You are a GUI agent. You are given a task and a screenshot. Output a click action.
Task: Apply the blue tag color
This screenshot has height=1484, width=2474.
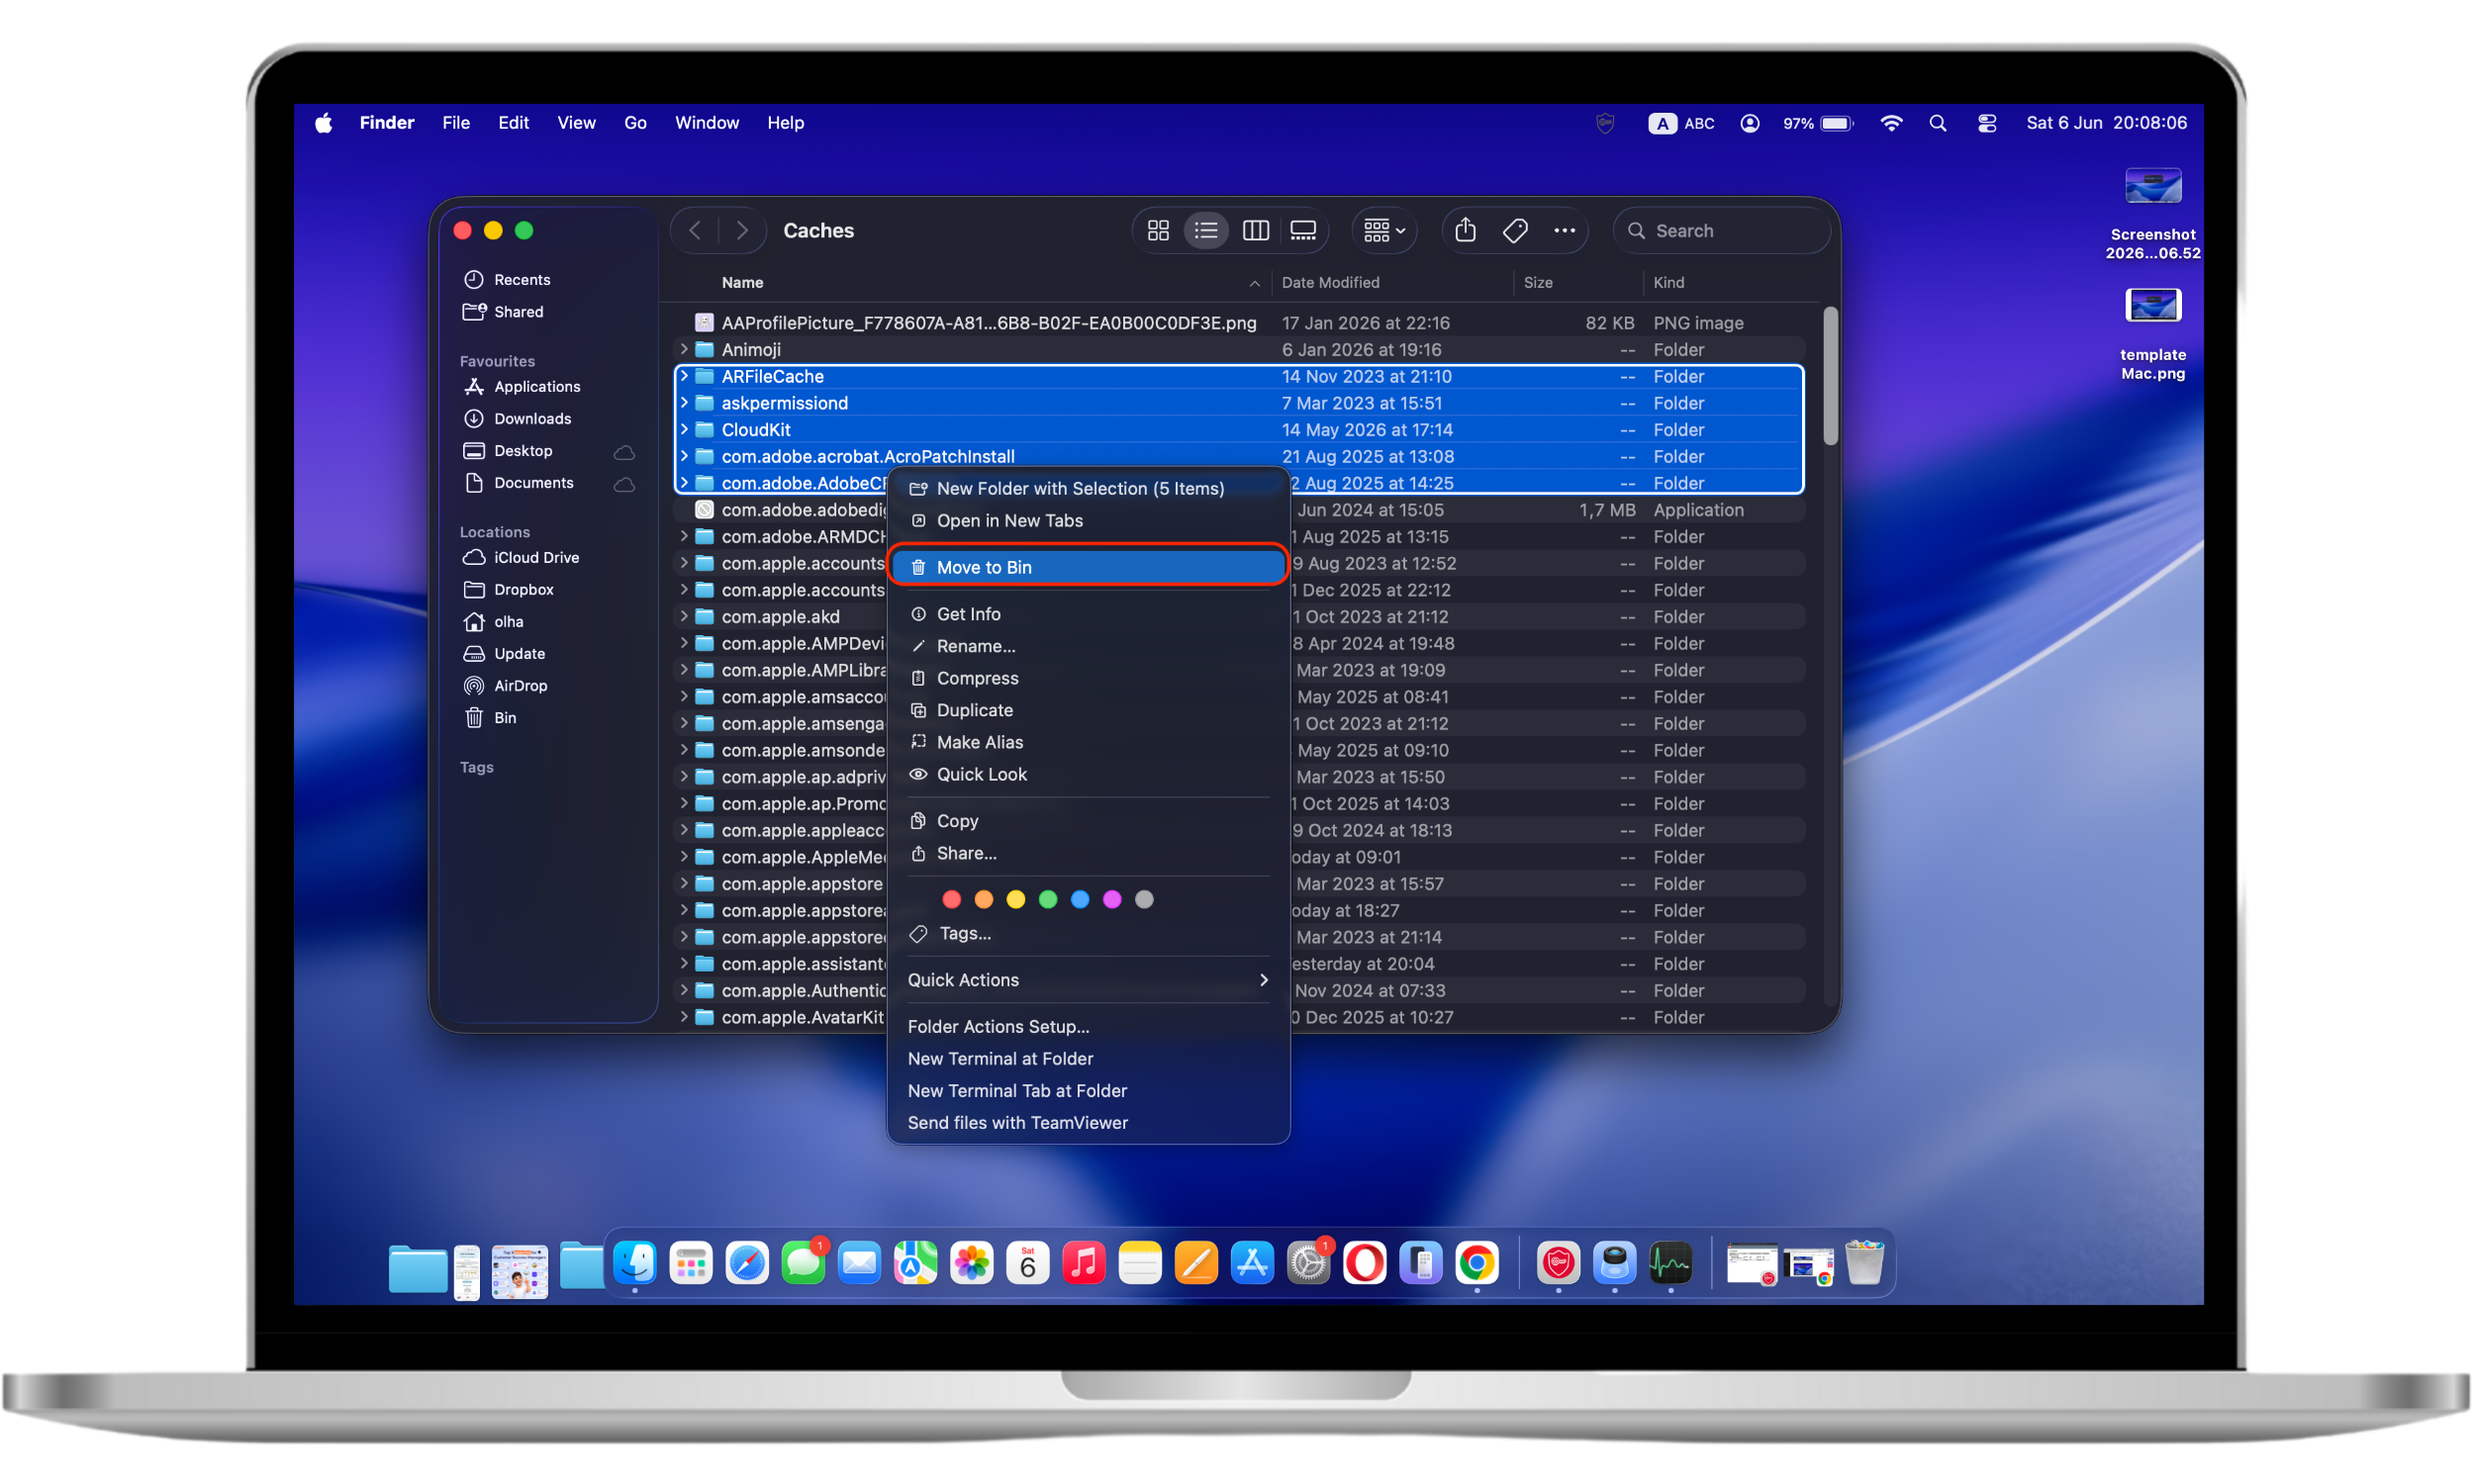(1080, 900)
